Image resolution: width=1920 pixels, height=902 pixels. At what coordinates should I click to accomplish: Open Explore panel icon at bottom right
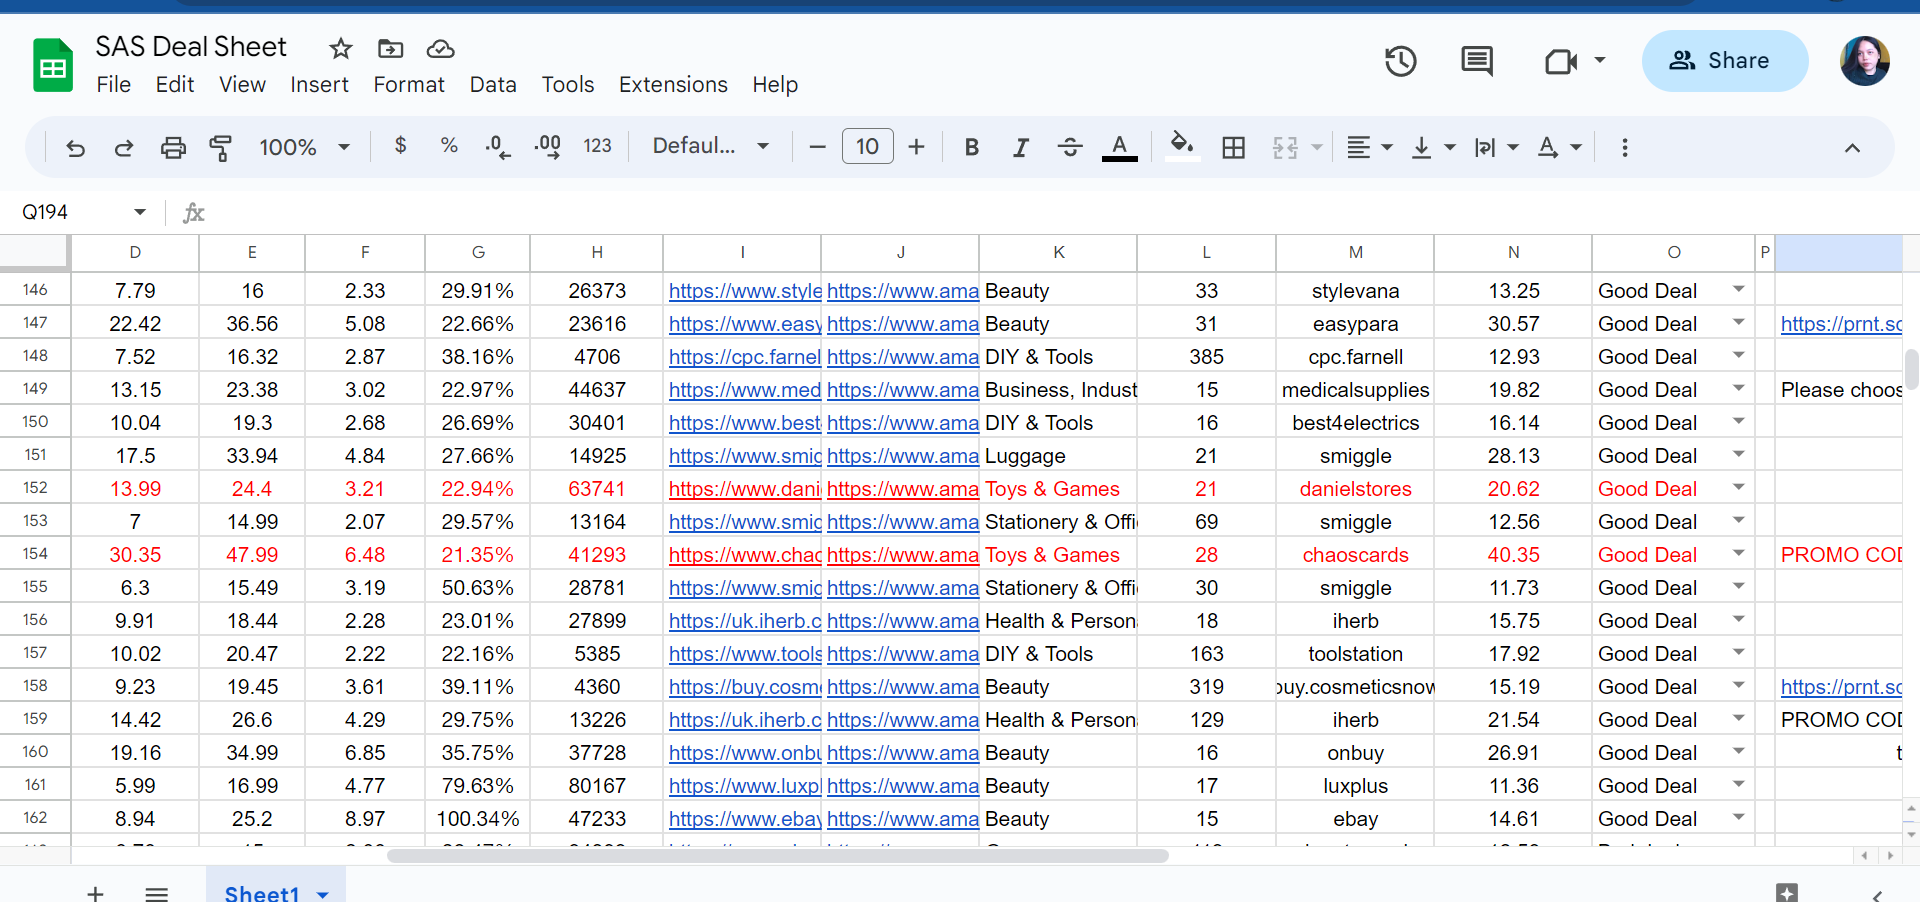[1787, 892]
